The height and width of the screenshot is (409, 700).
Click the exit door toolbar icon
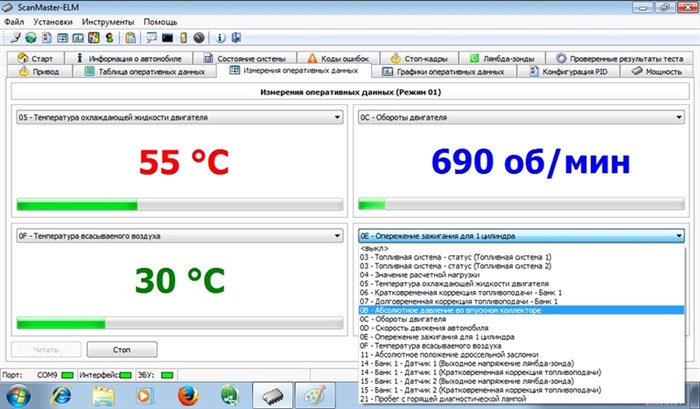(236, 38)
